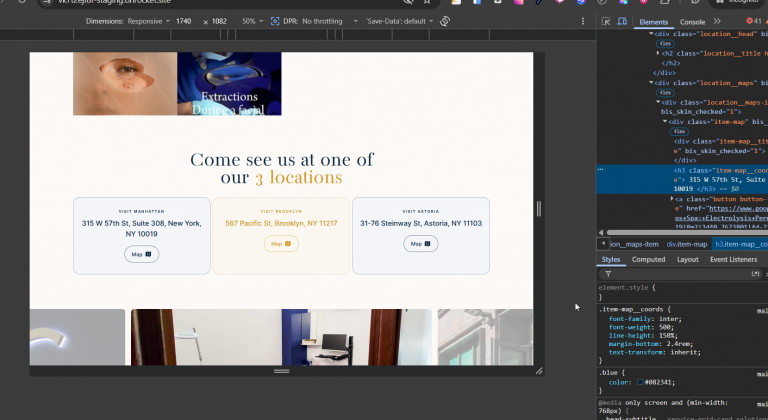Click the freckled face photo thumbnail

[x=125, y=84]
